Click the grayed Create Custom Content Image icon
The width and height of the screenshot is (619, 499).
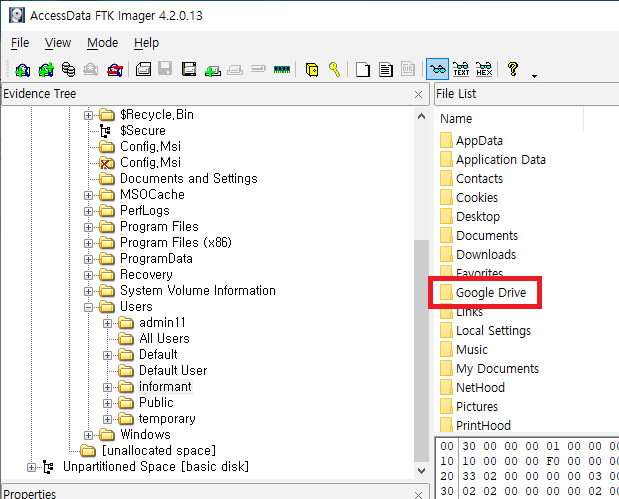pyautogui.click(x=234, y=70)
